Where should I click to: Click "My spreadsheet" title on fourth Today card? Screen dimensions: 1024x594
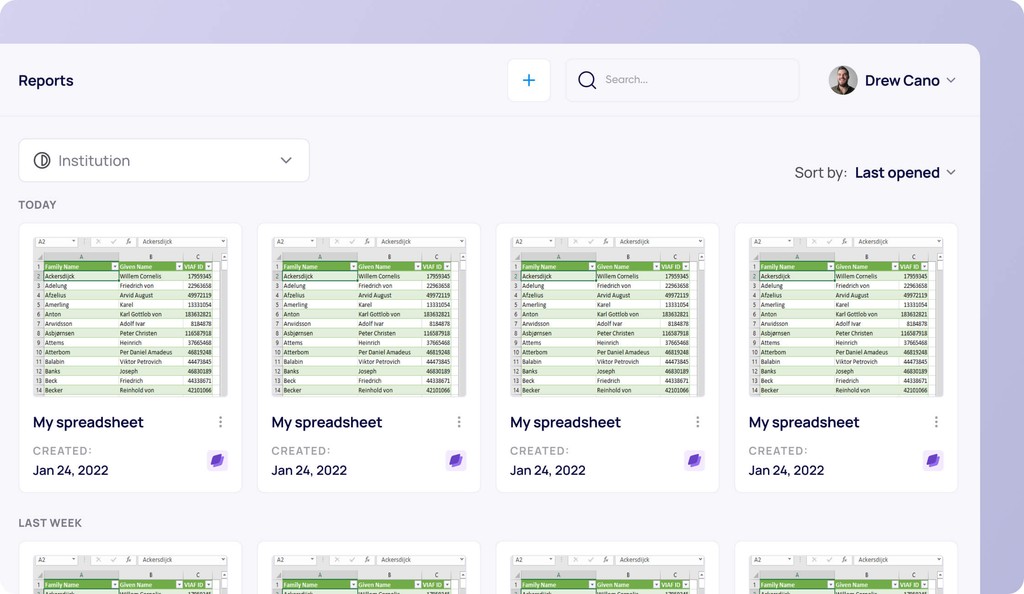[x=804, y=422]
